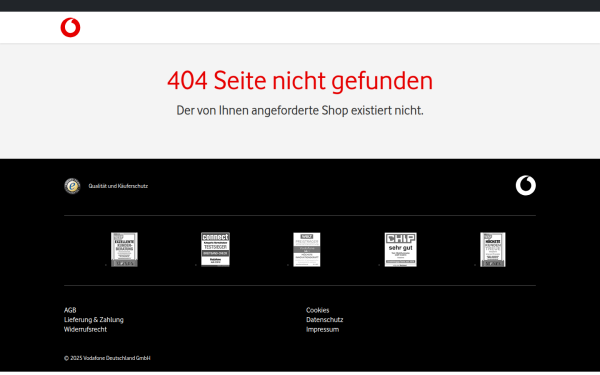Open the Trusted Shops e-seal badge

[72, 186]
